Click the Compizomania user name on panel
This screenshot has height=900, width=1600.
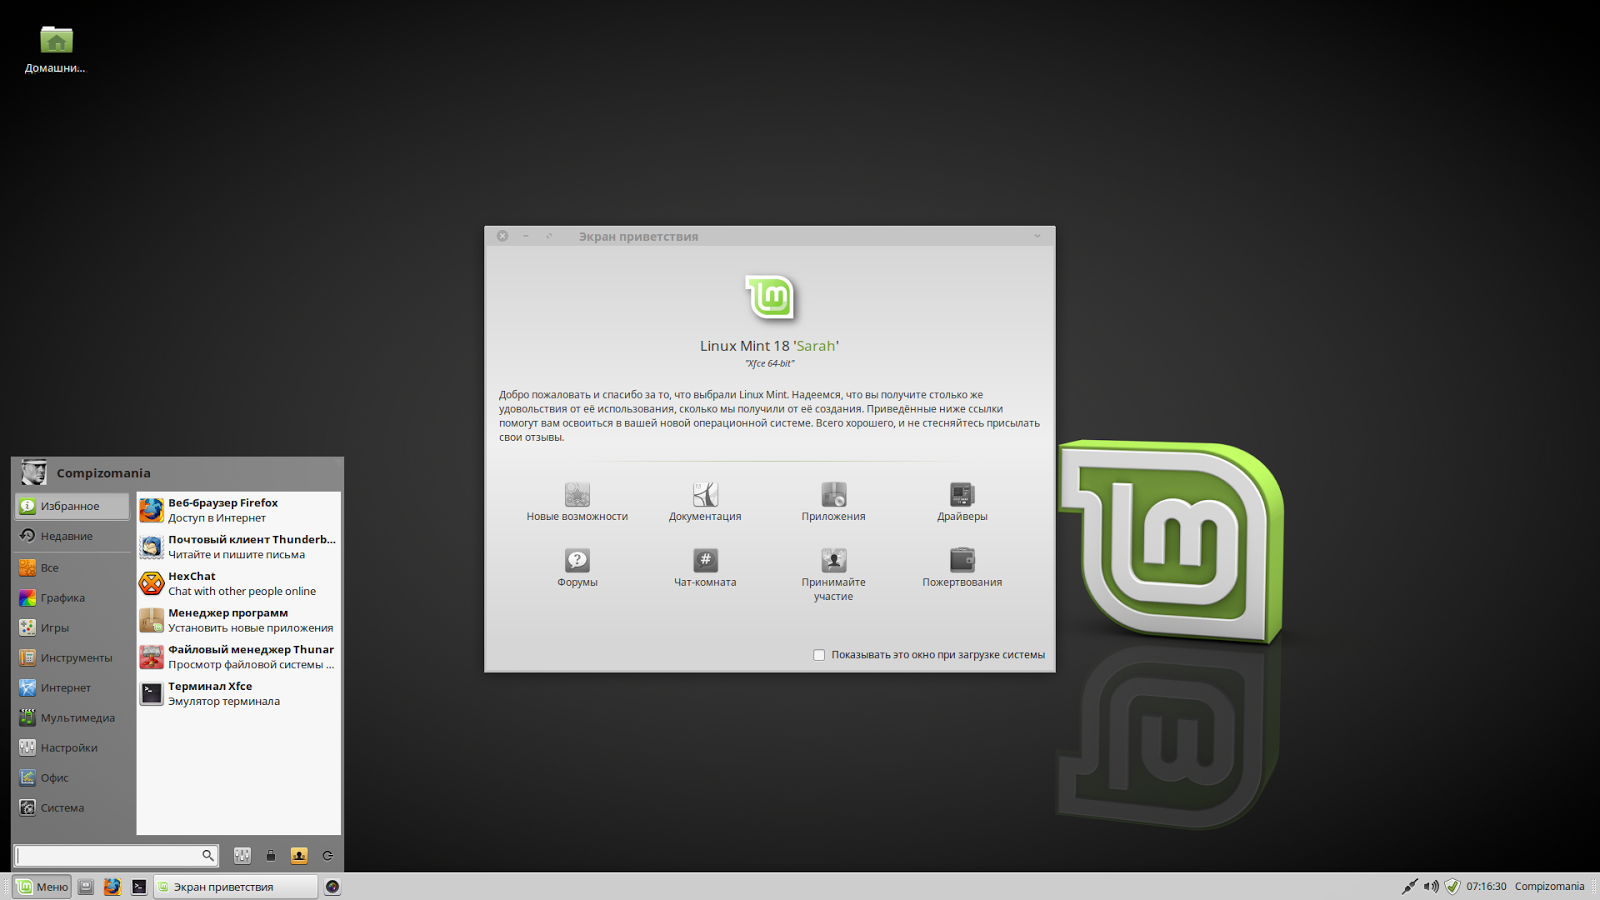click(1549, 887)
